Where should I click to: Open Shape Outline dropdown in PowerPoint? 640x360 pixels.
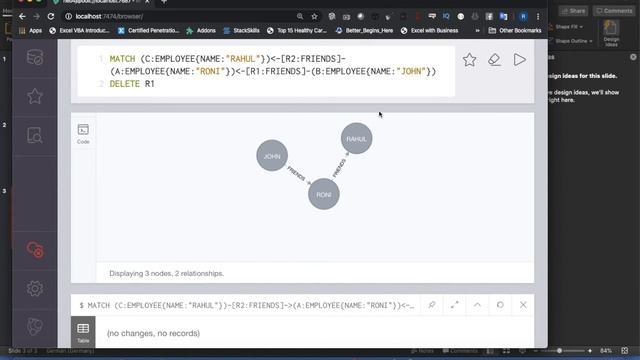571,41
